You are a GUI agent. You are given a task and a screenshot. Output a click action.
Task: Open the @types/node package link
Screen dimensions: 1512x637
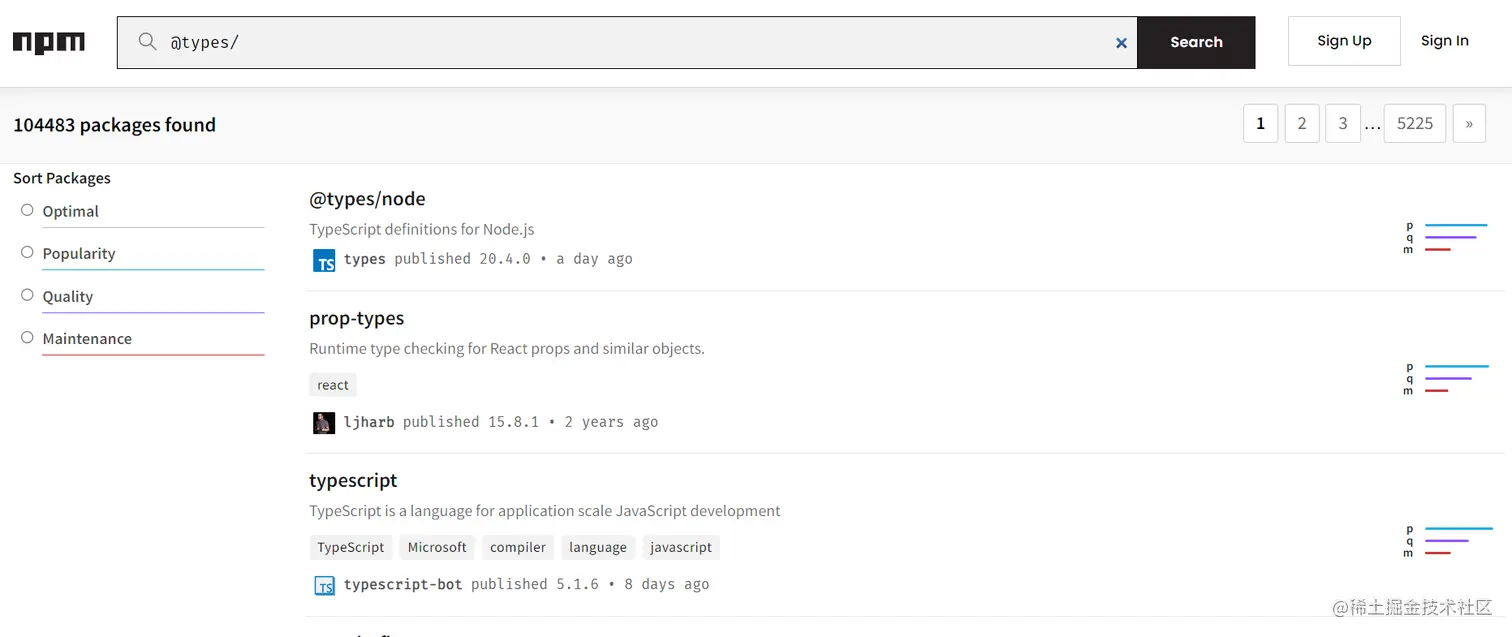tap(367, 199)
